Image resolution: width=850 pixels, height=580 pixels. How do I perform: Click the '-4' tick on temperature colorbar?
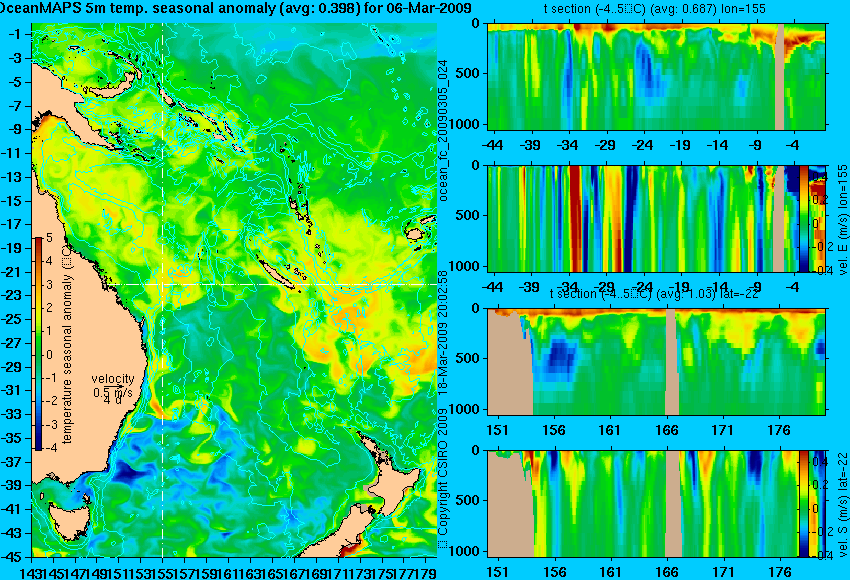(49, 448)
